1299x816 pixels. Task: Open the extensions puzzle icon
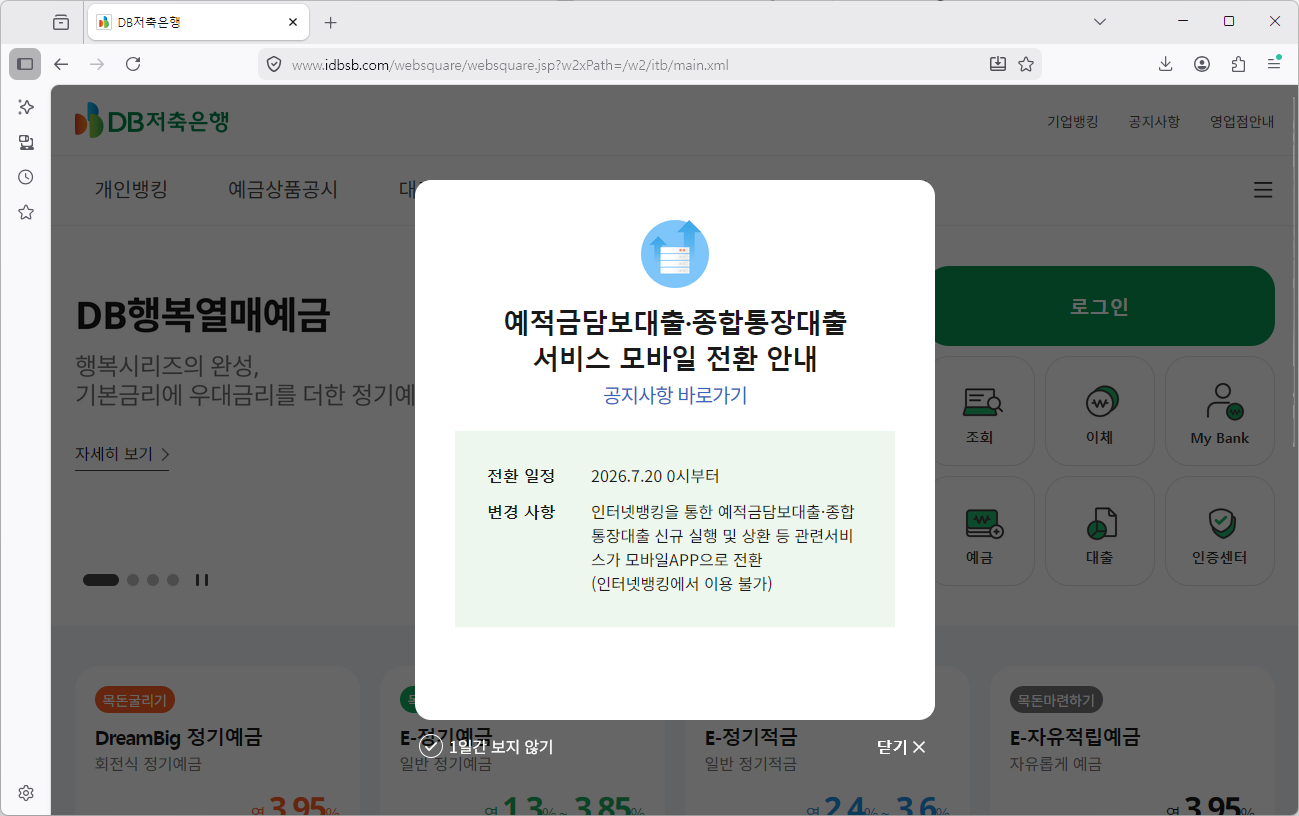click(1238, 64)
